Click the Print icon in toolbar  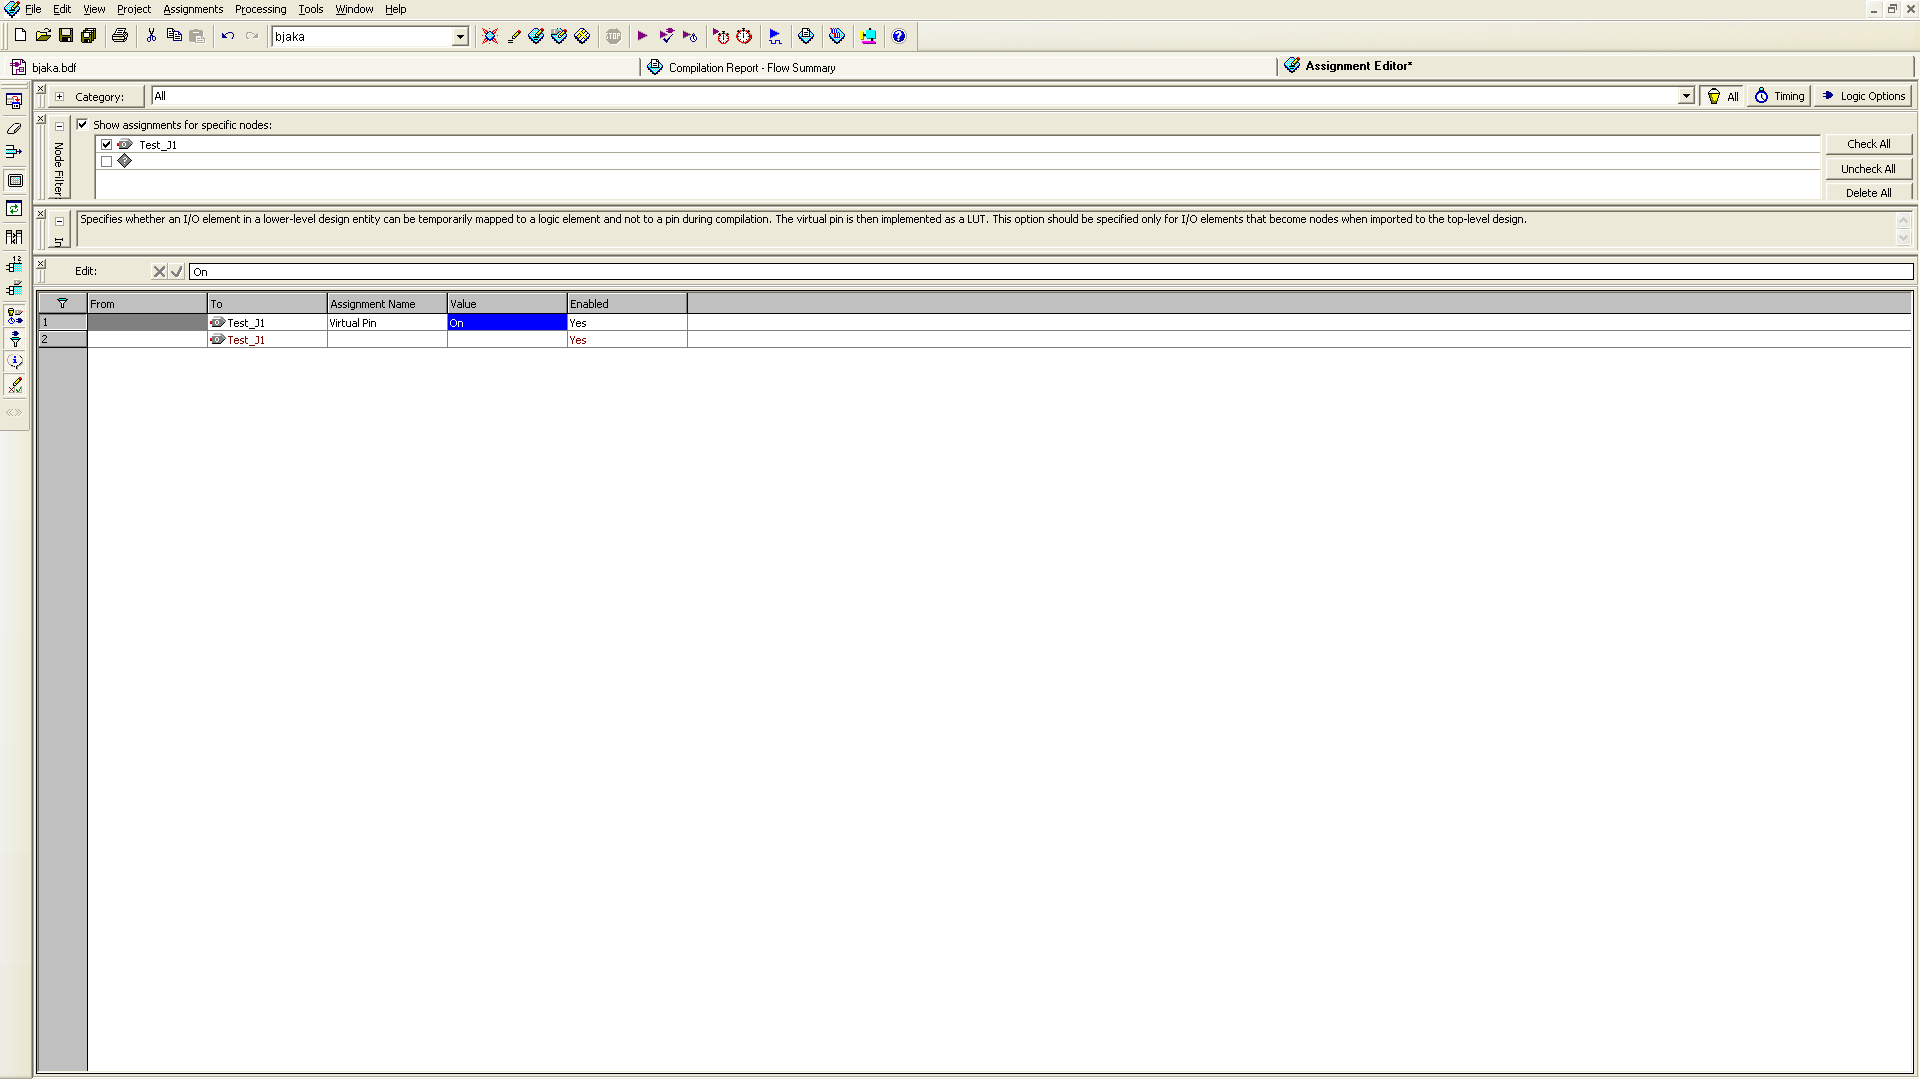[x=120, y=36]
